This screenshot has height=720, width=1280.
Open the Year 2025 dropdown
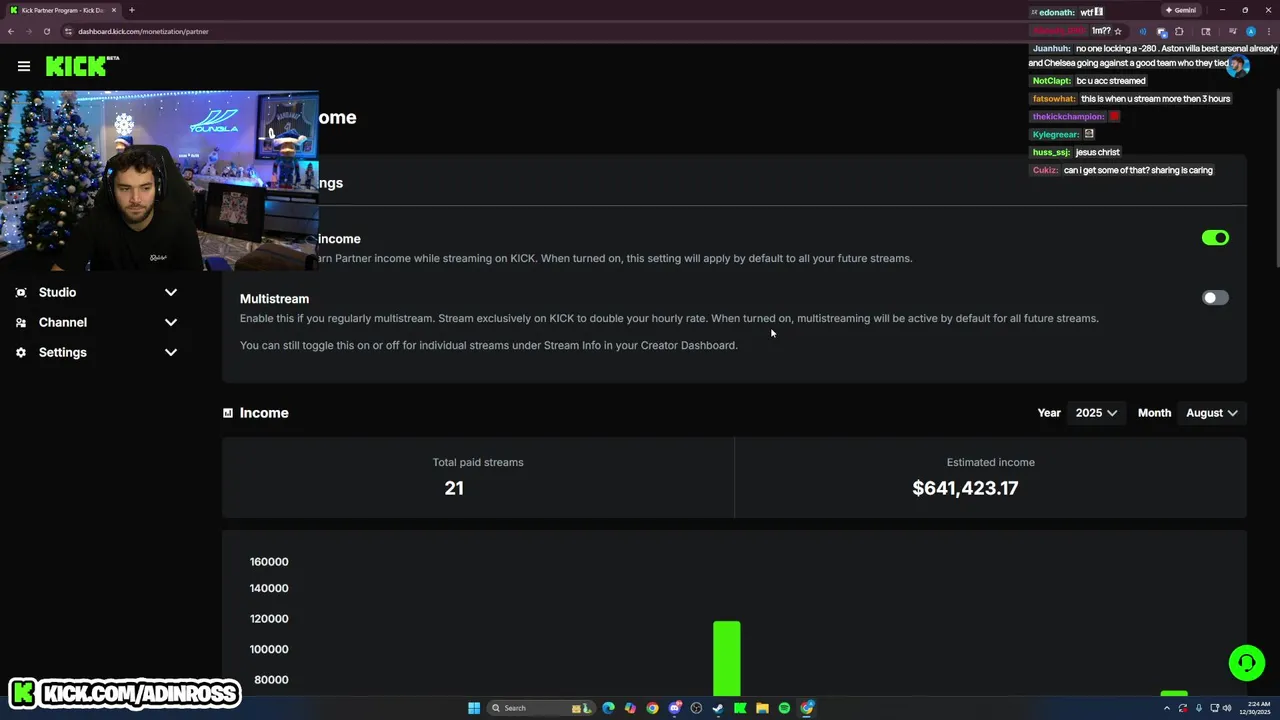1096,413
